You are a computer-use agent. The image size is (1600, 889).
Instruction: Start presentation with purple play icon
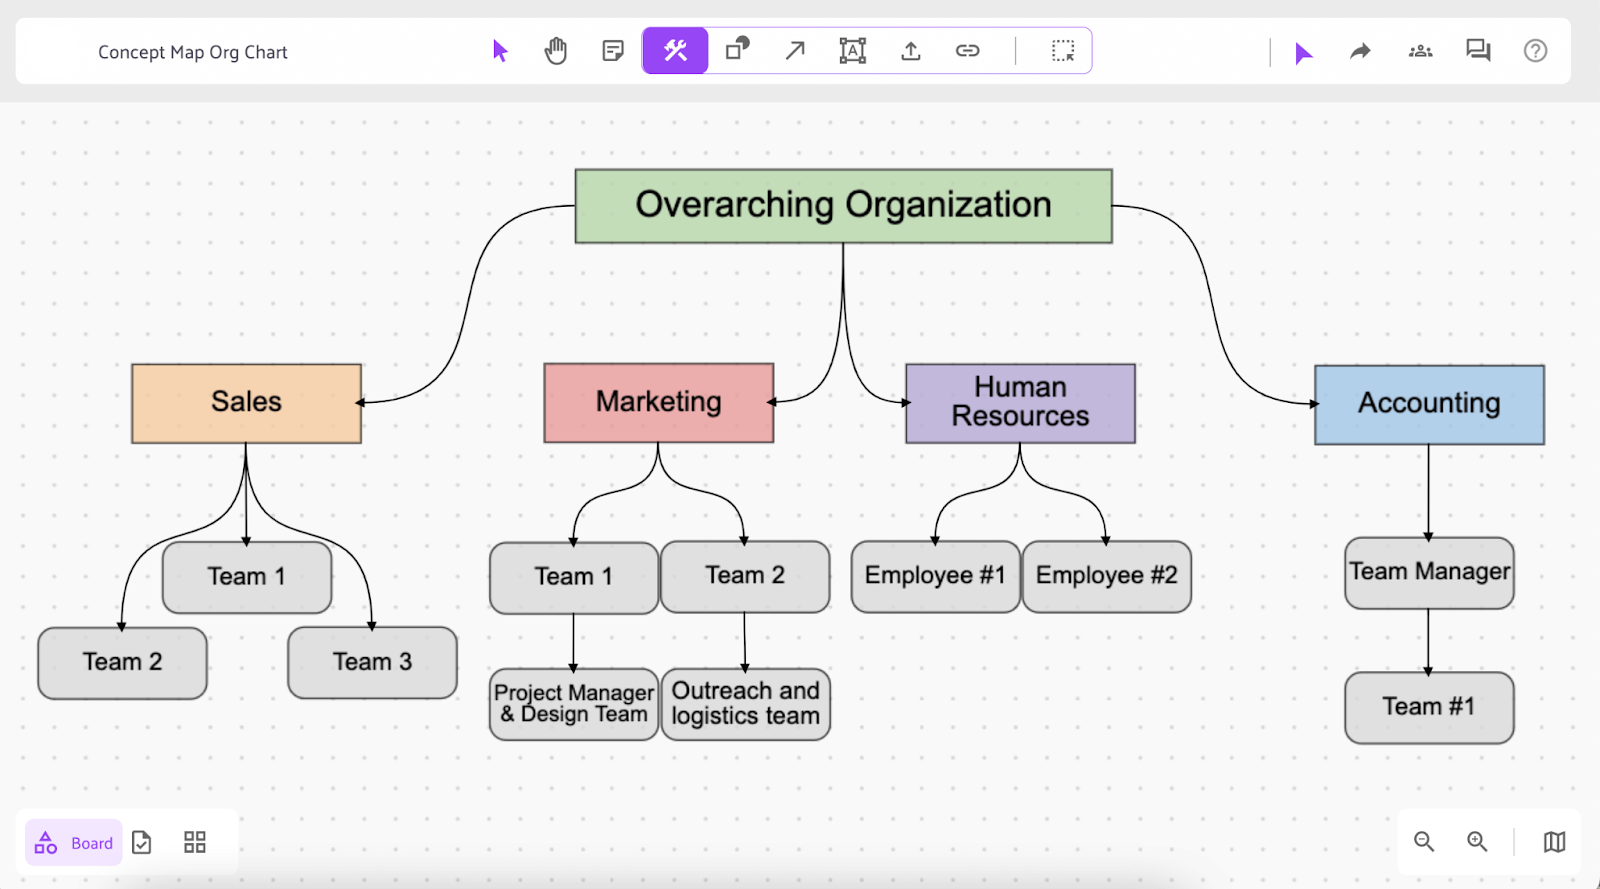[1302, 53]
